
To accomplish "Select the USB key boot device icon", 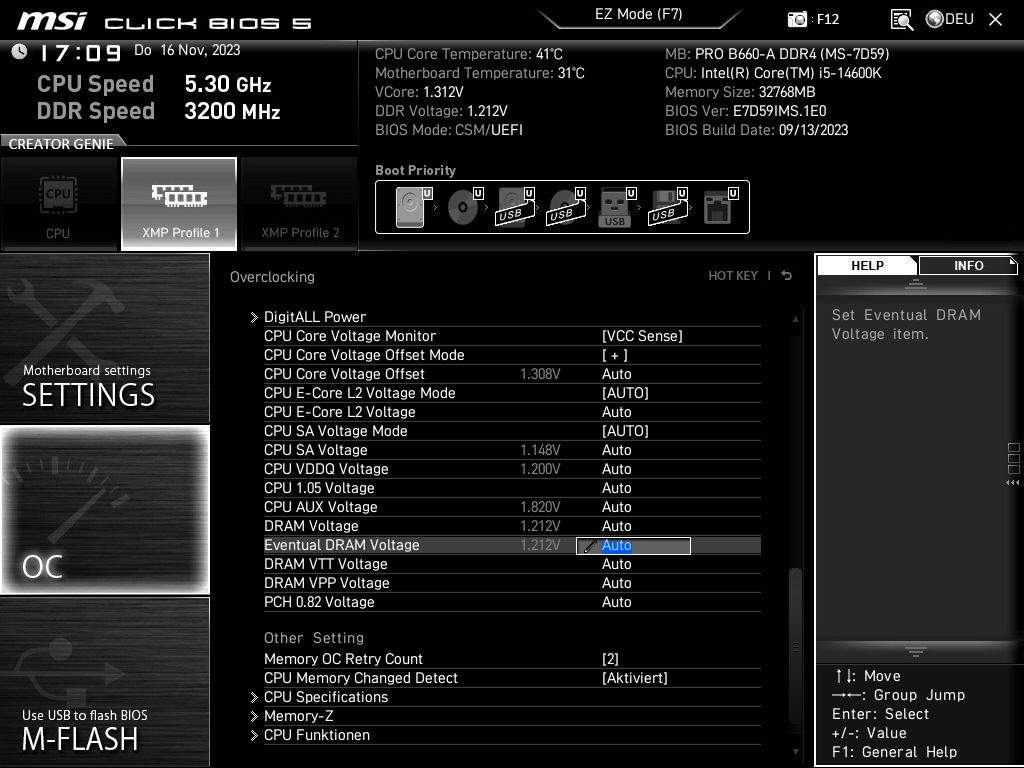I will [x=616, y=206].
